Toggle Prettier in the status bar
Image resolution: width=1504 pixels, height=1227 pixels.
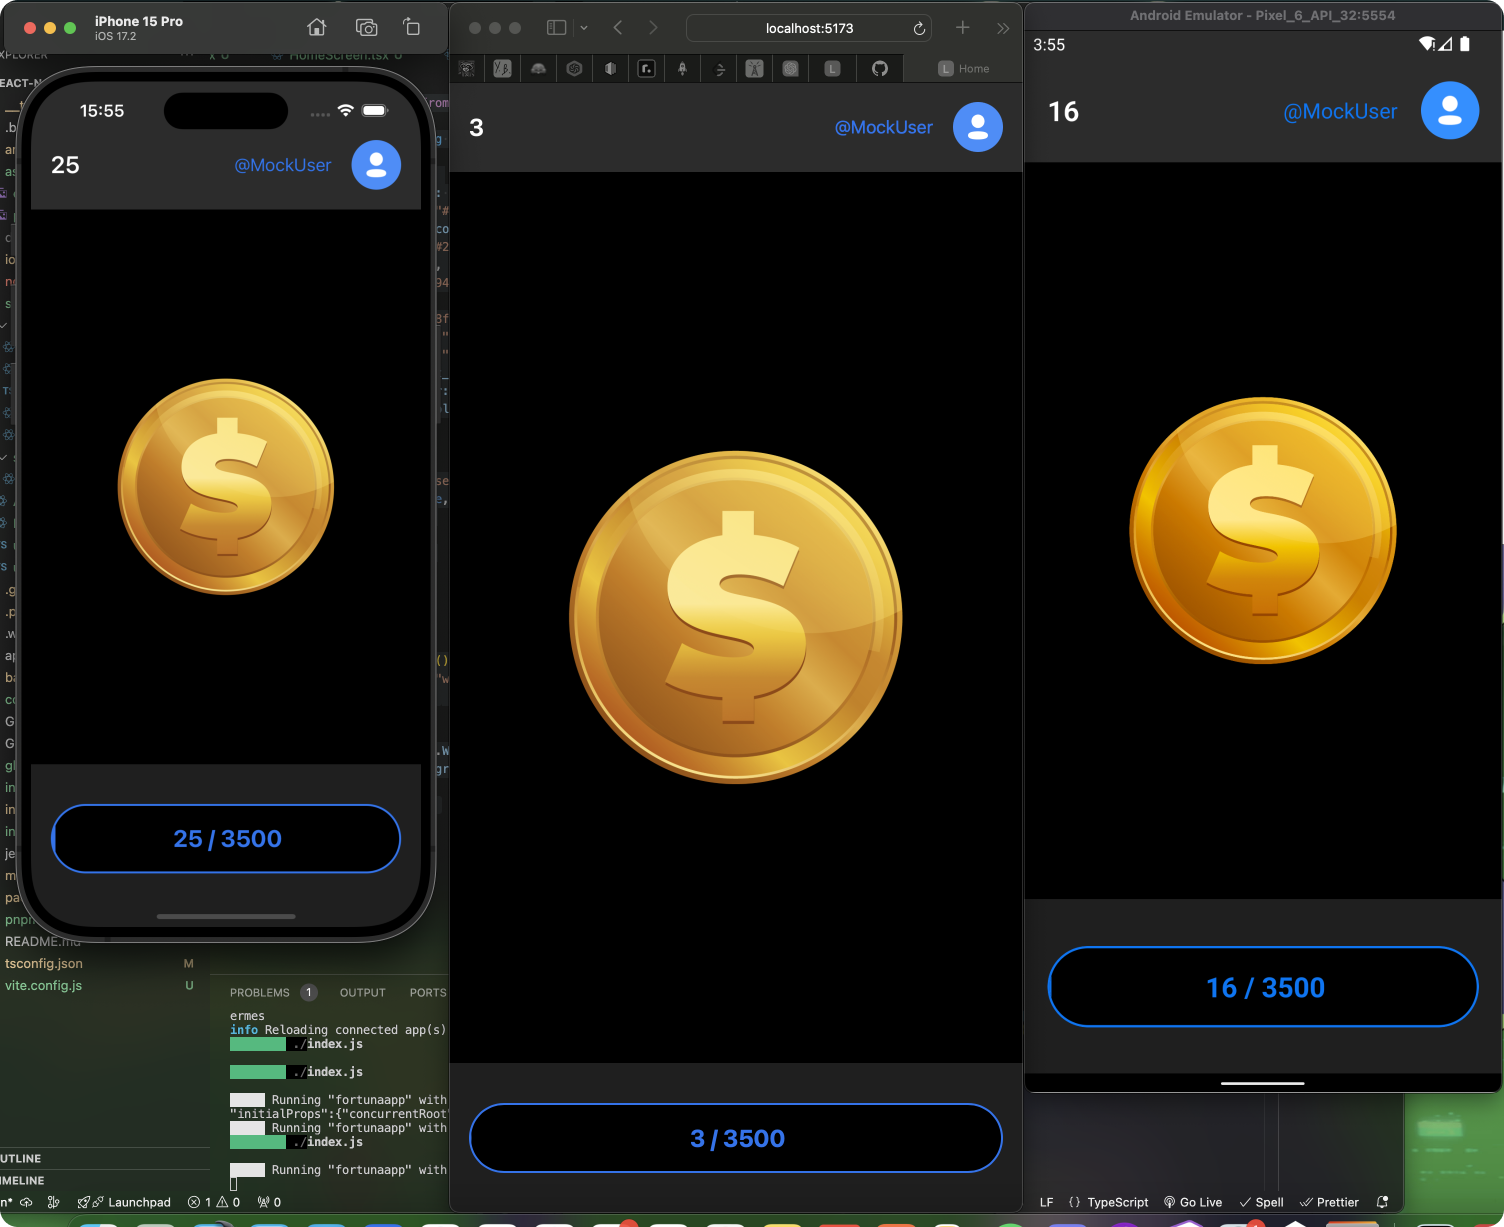click(x=1329, y=1202)
